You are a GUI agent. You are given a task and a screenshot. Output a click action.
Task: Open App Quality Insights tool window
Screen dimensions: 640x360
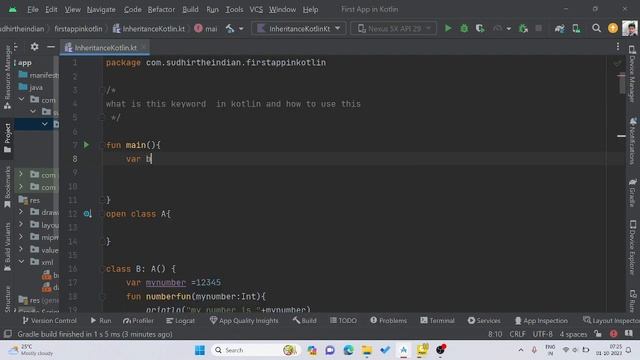(x=244, y=320)
